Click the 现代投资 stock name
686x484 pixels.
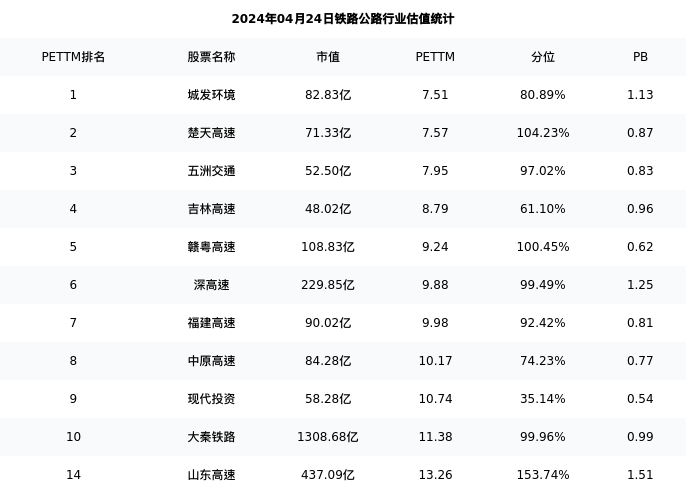pyautogui.click(x=211, y=399)
